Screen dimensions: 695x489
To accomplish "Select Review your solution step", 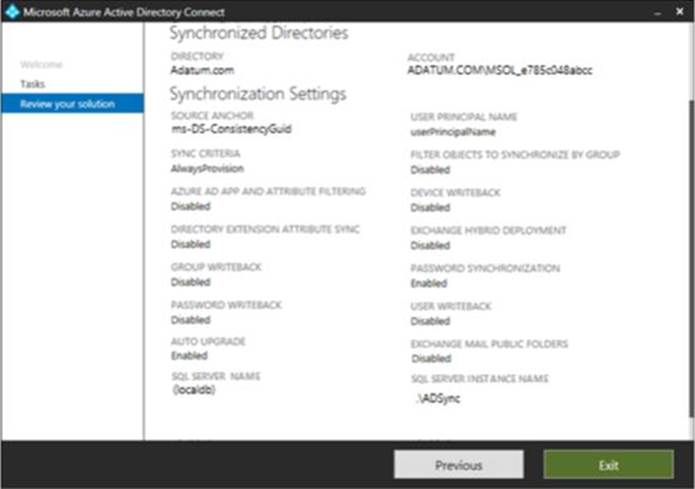I will tap(72, 104).
